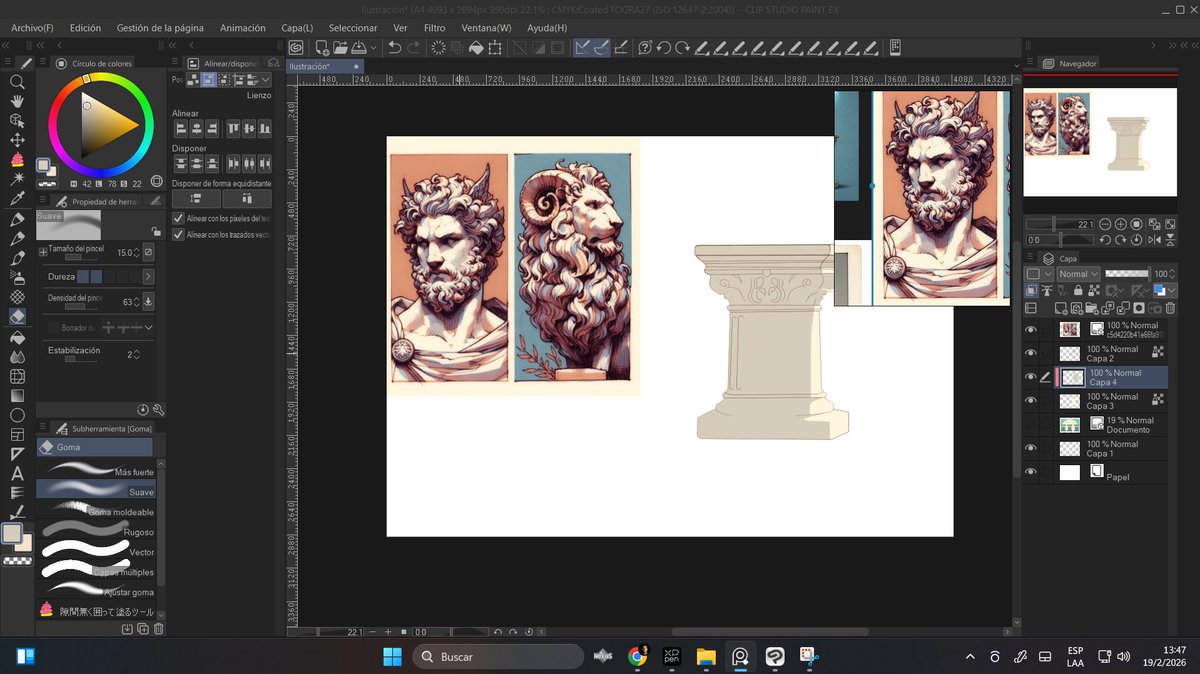Select the Goma sub tool group
The image size is (1200, 674).
(95, 447)
